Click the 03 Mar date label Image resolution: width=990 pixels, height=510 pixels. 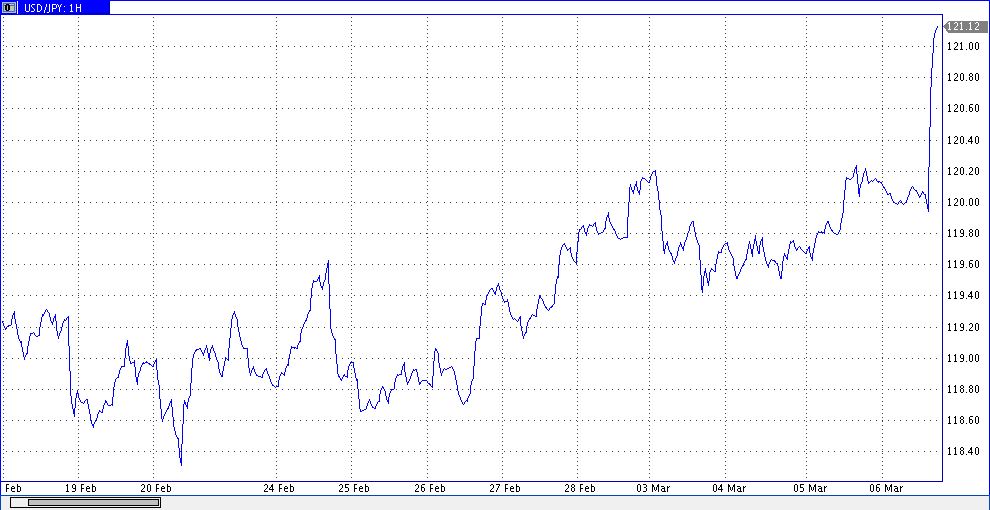pos(653,488)
